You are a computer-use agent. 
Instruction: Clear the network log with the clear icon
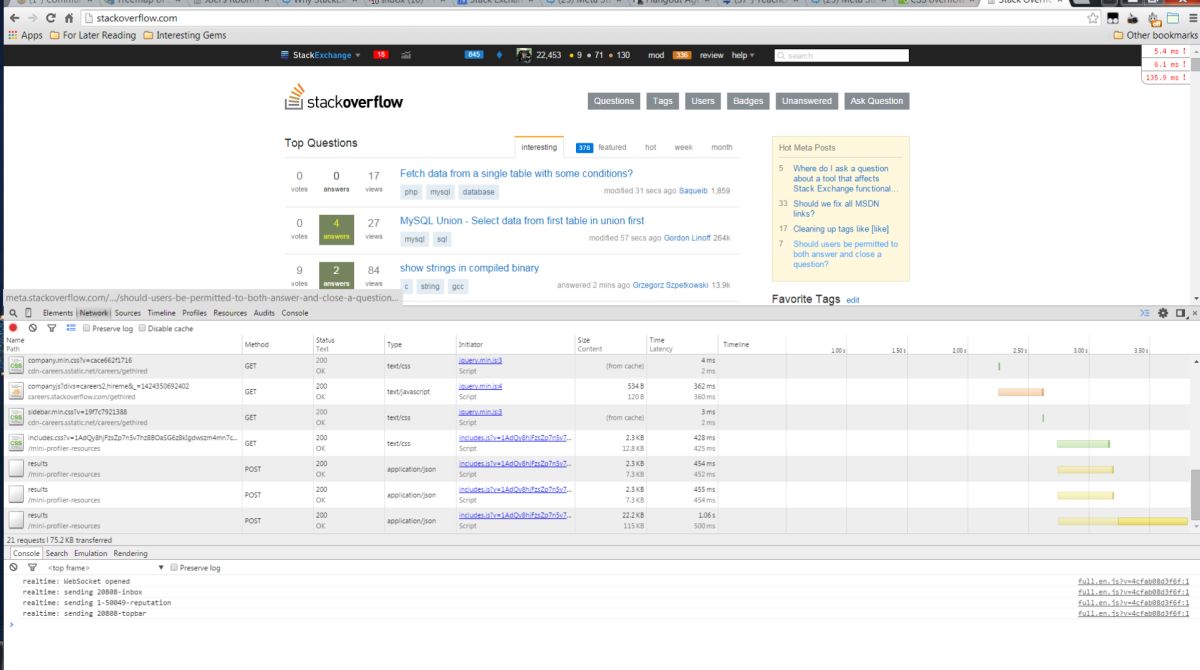33,328
